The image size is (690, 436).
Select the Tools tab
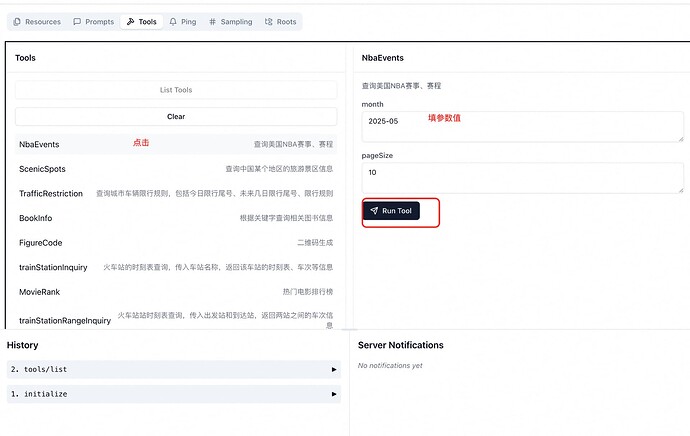tap(141, 22)
